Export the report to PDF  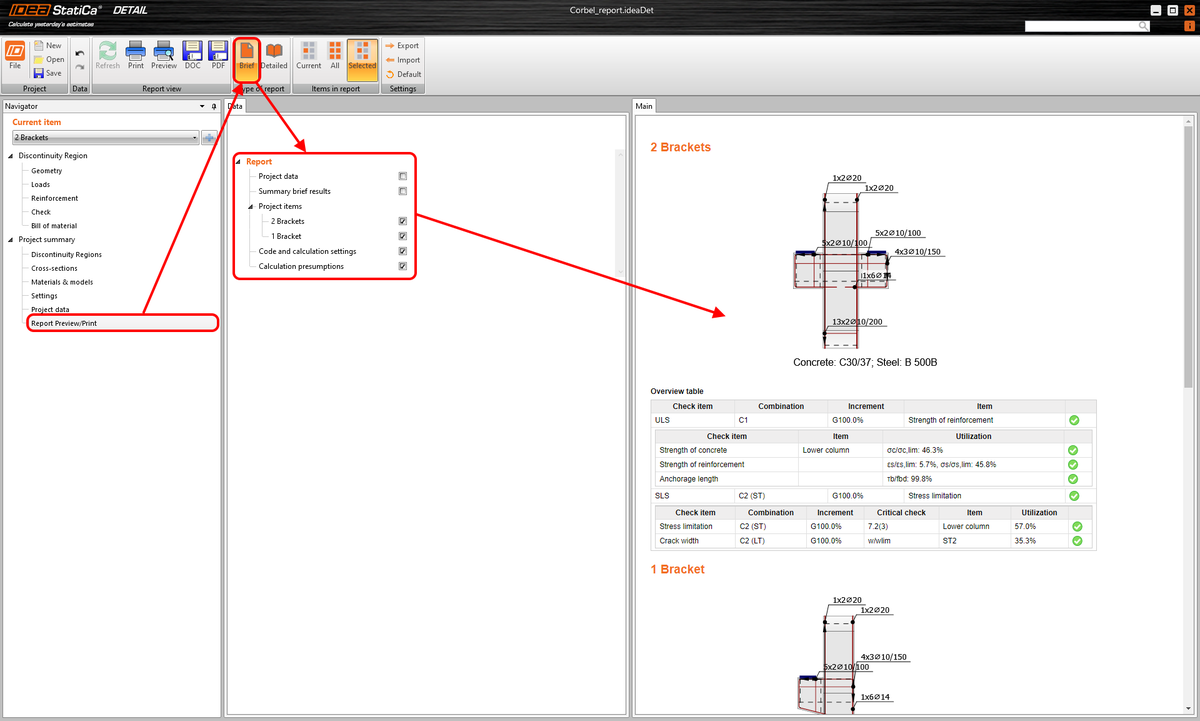[217, 53]
